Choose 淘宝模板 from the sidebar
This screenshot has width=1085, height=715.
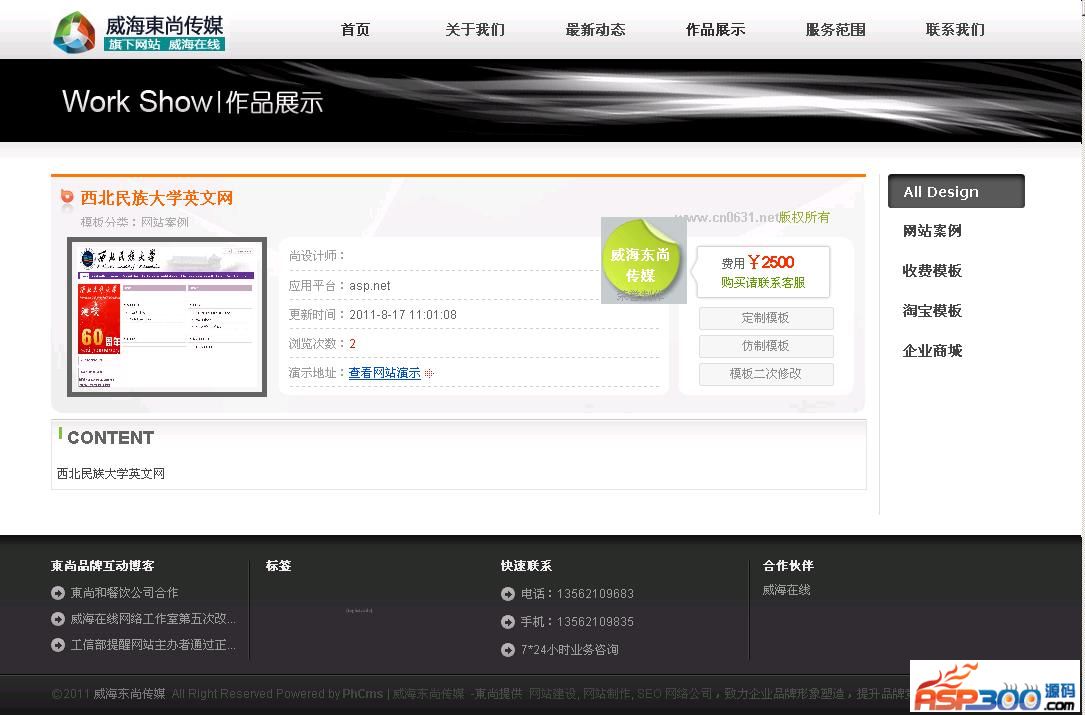click(932, 311)
